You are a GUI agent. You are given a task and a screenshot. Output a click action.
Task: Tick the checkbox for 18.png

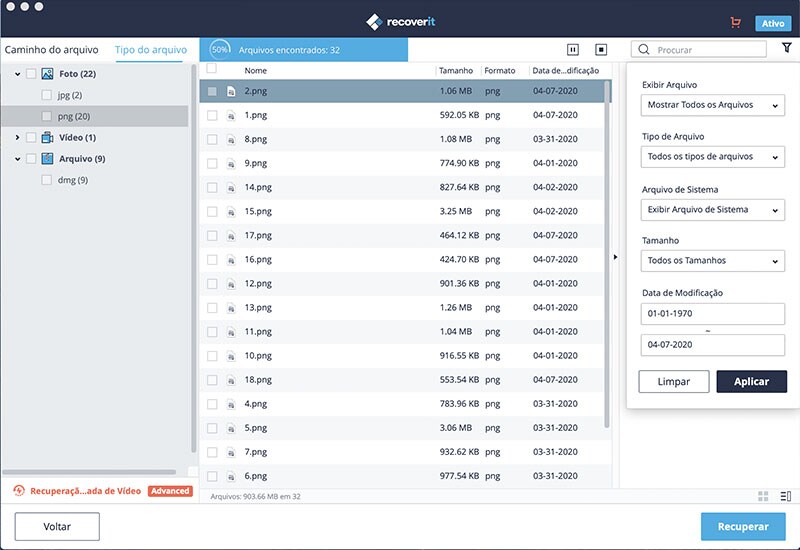point(212,380)
